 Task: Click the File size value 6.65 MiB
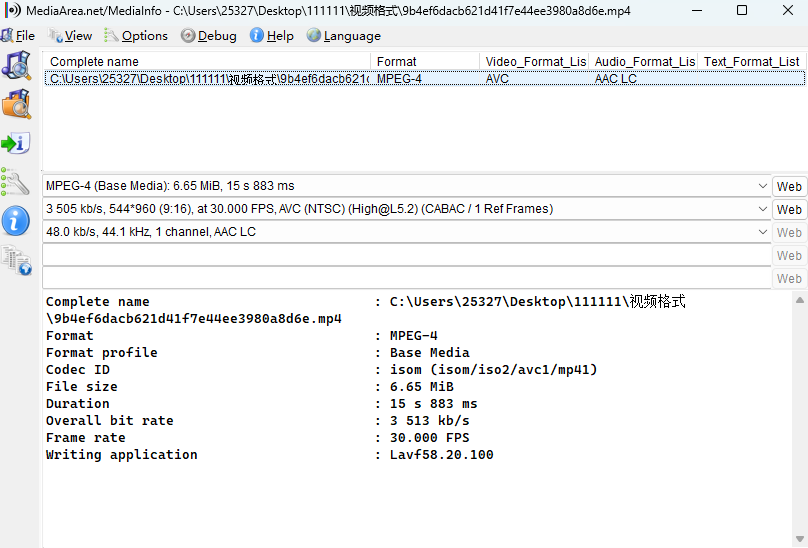click(422, 387)
